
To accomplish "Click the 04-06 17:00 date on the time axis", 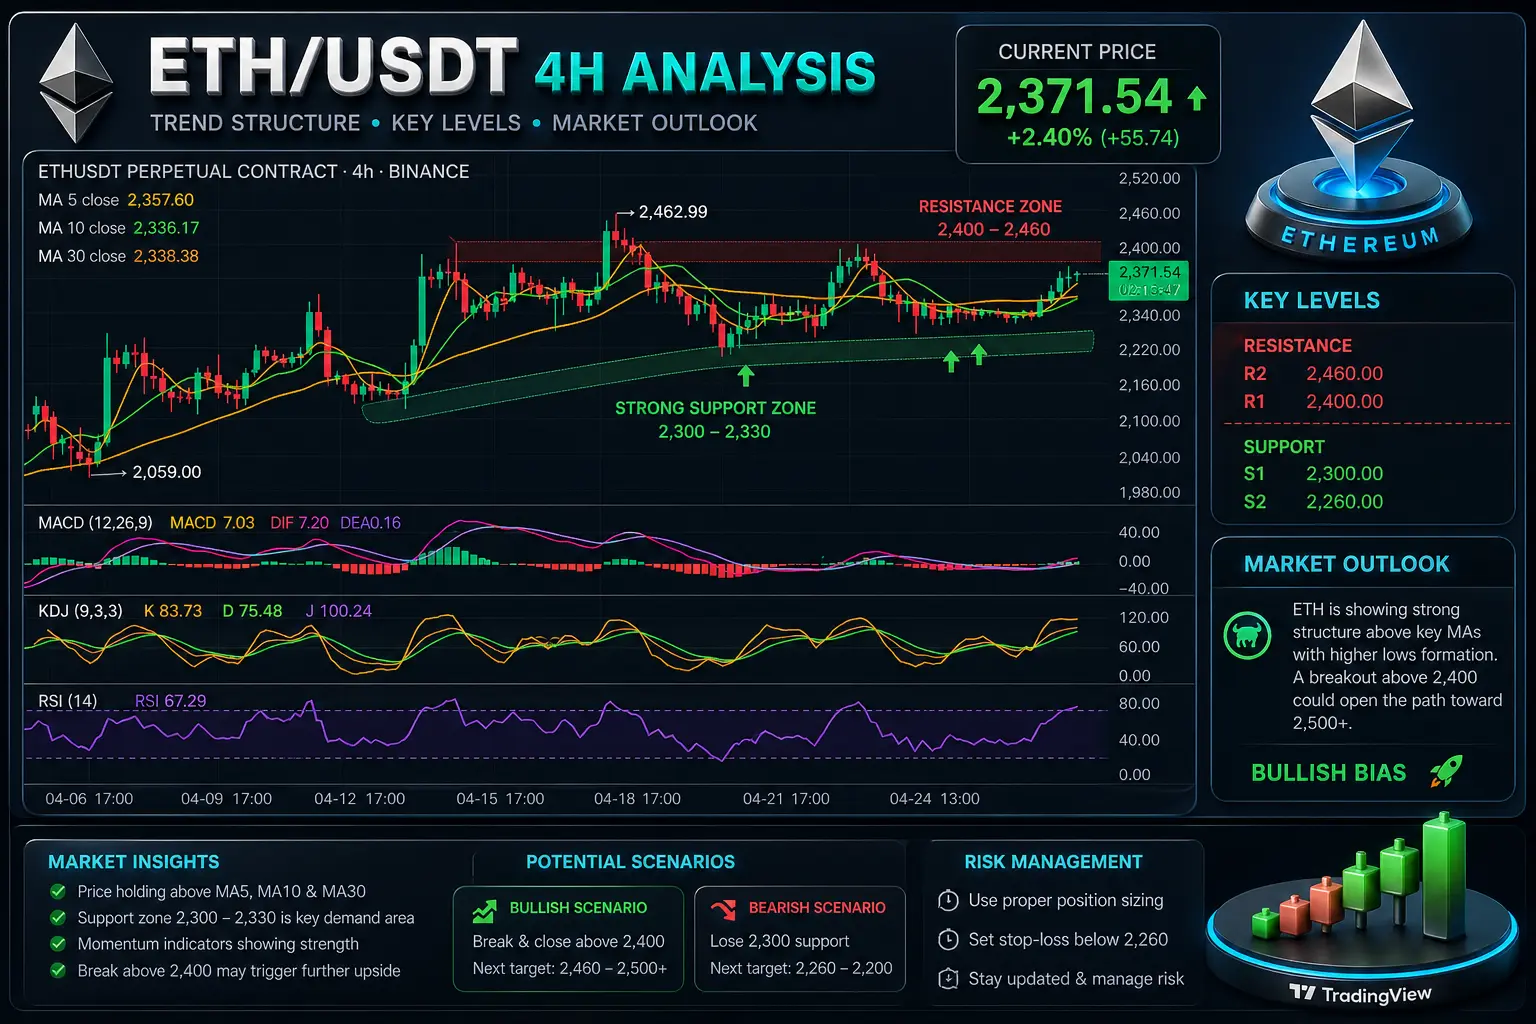I will (x=89, y=799).
